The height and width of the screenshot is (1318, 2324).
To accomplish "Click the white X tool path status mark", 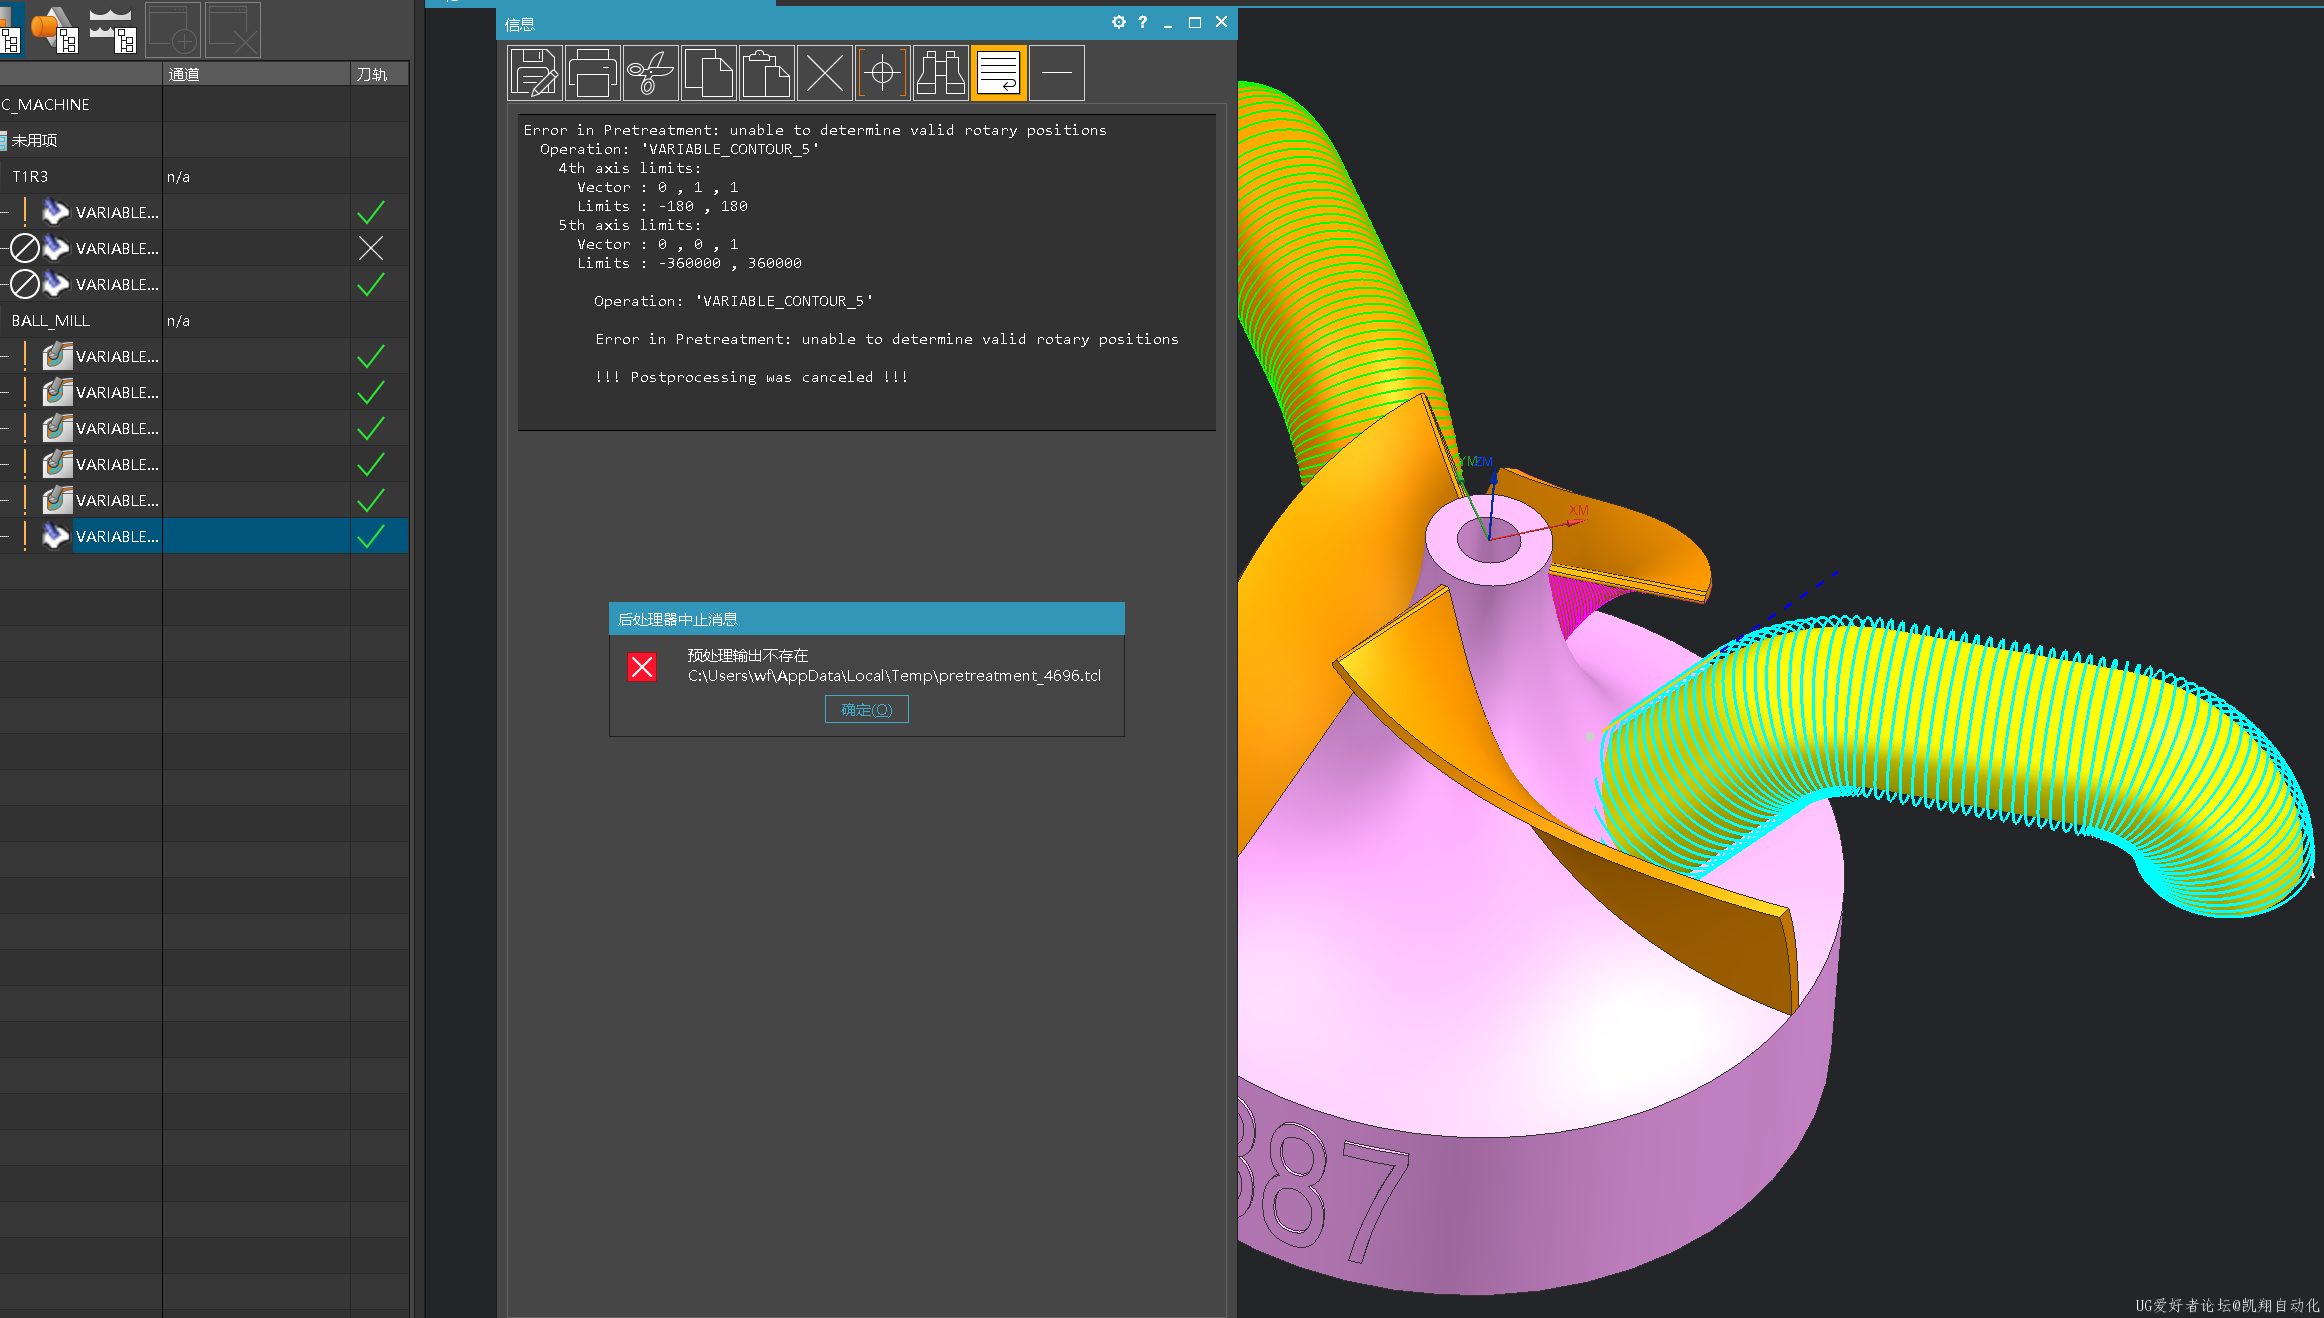I will pos(371,249).
